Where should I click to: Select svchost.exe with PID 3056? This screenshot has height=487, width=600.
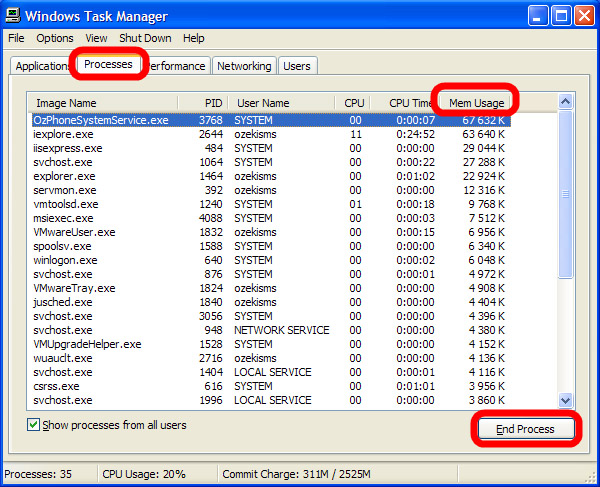click(x=271, y=316)
